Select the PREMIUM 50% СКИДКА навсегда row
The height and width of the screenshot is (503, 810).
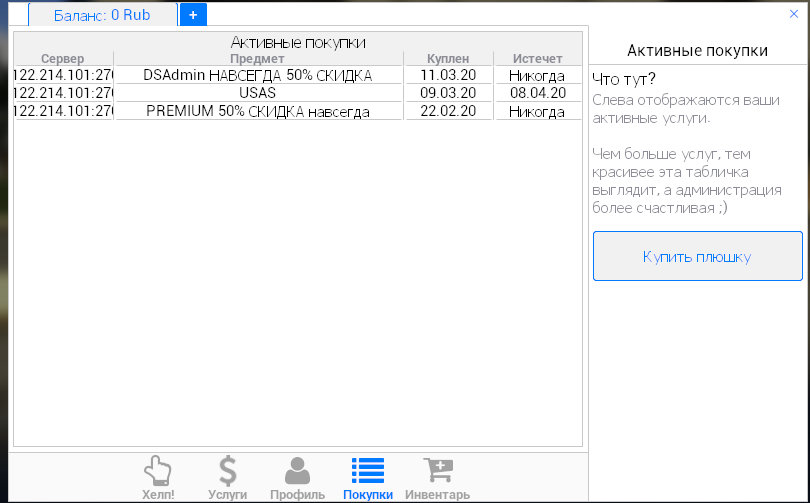pyautogui.click(x=258, y=111)
